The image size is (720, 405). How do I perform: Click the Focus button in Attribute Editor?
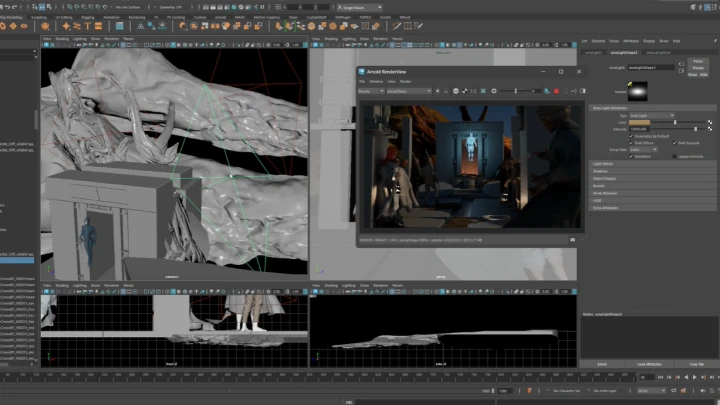pyautogui.click(x=698, y=61)
